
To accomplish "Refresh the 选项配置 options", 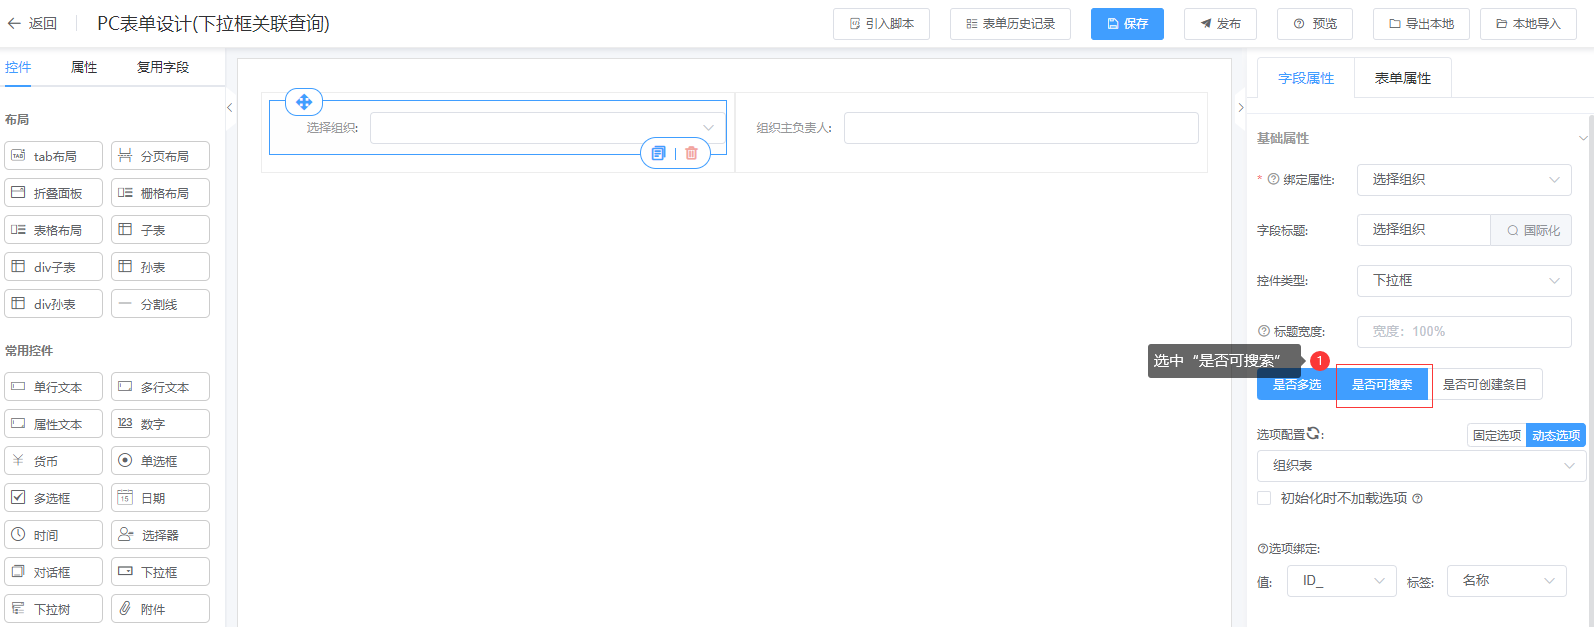I will tap(1314, 433).
